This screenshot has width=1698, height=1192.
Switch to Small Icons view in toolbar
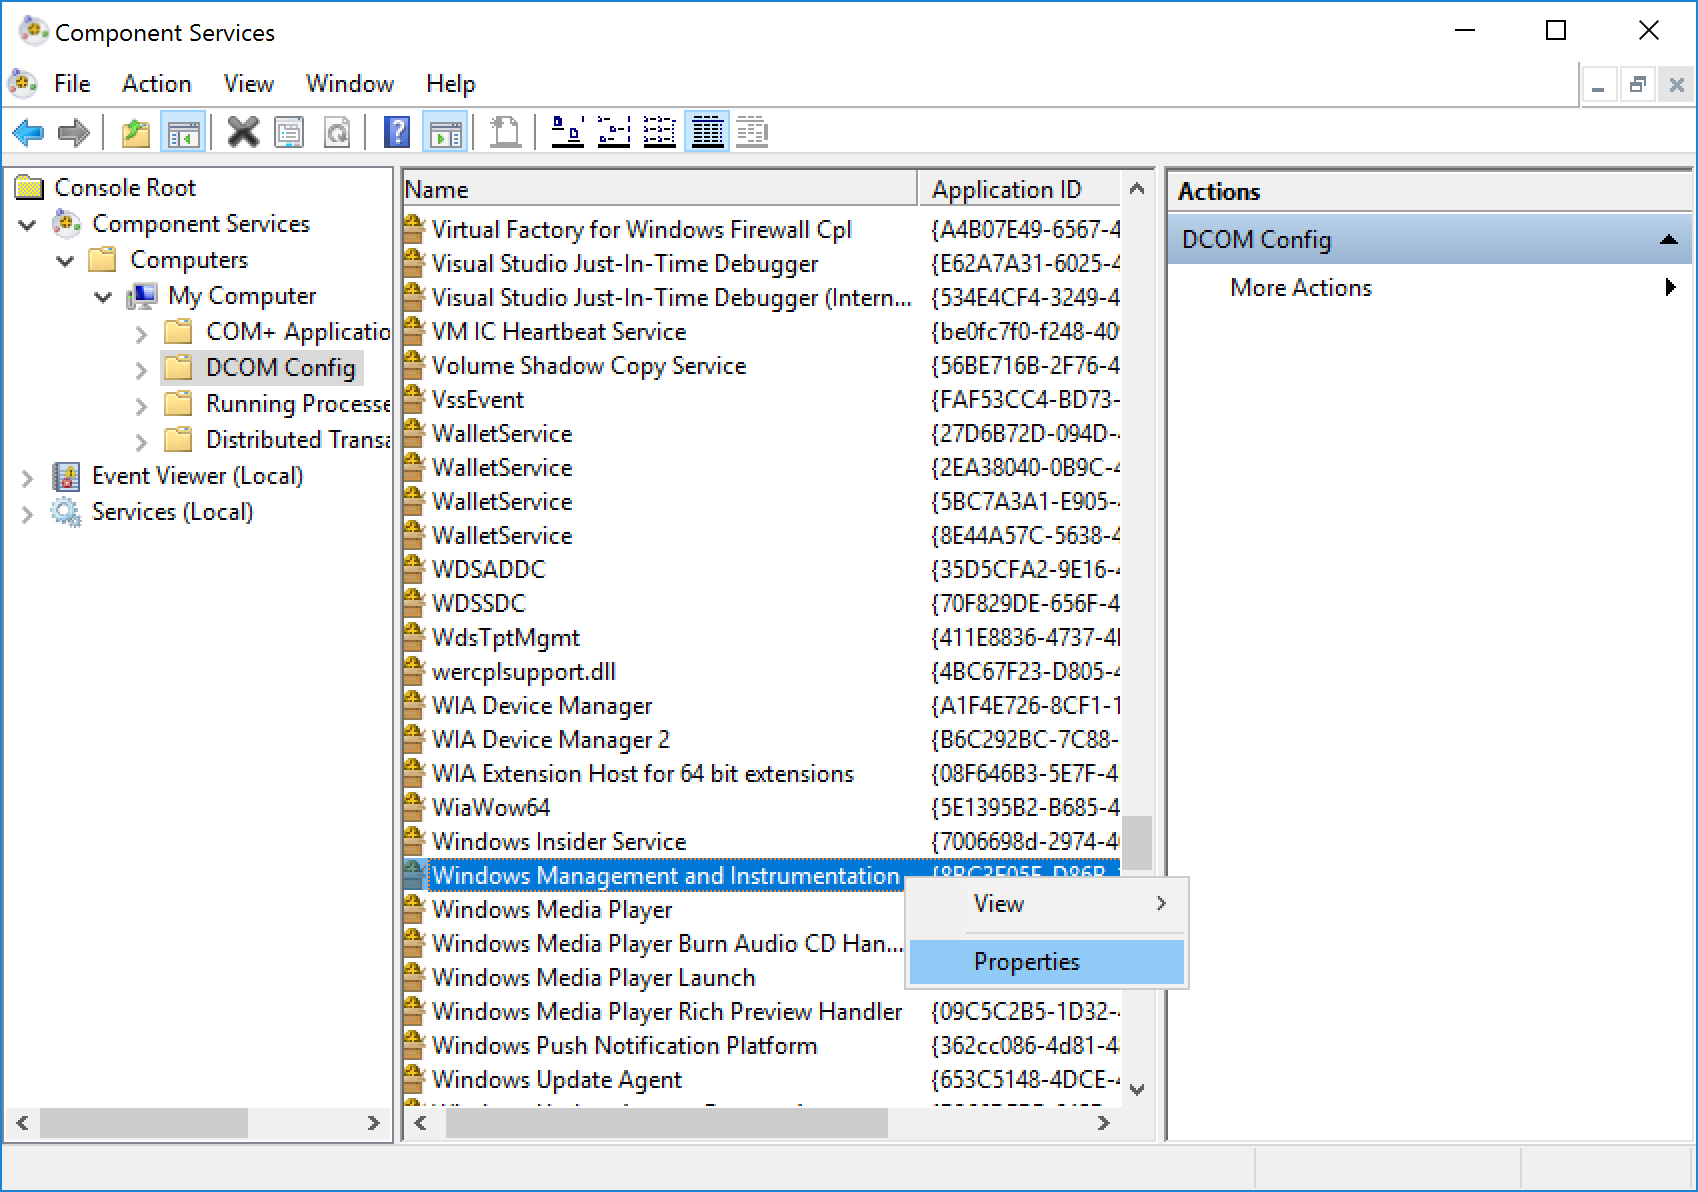614,132
